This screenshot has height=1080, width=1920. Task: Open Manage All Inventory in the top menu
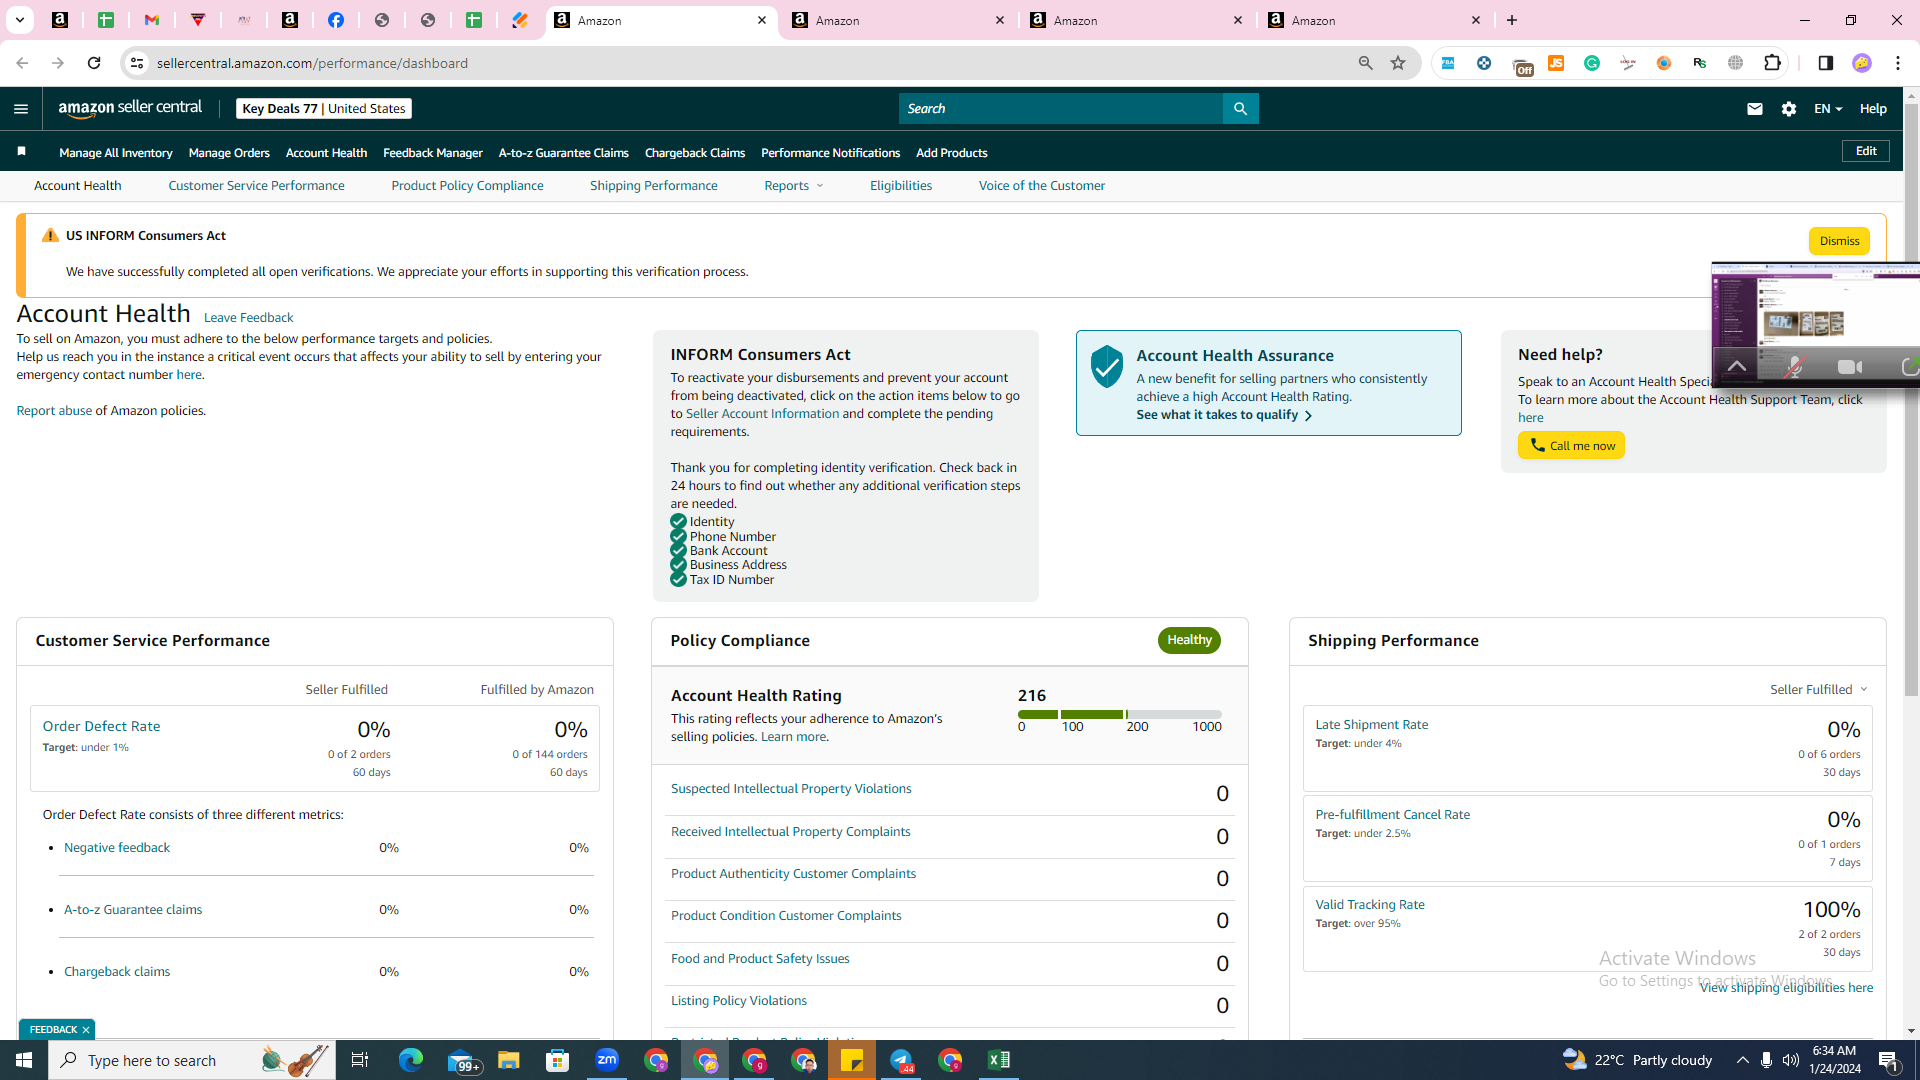(x=116, y=153)
